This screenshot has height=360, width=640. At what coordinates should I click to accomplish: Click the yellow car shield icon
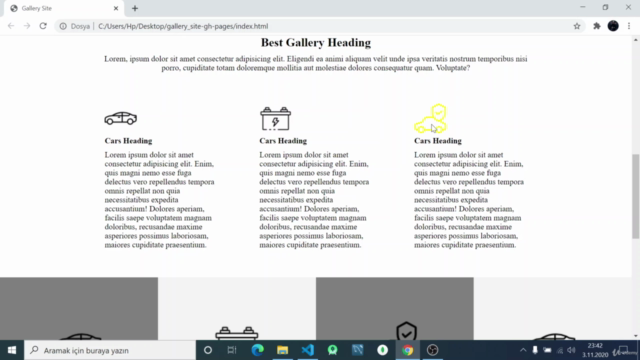point(431,118)
